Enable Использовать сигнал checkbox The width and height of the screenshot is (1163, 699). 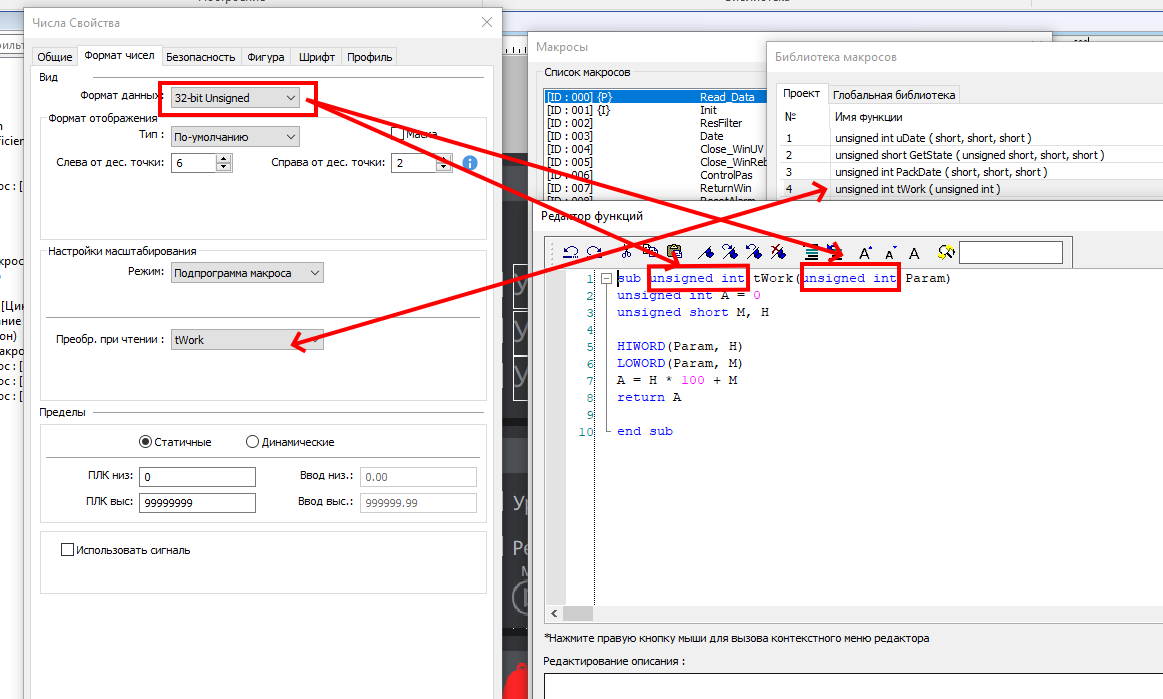67,550
